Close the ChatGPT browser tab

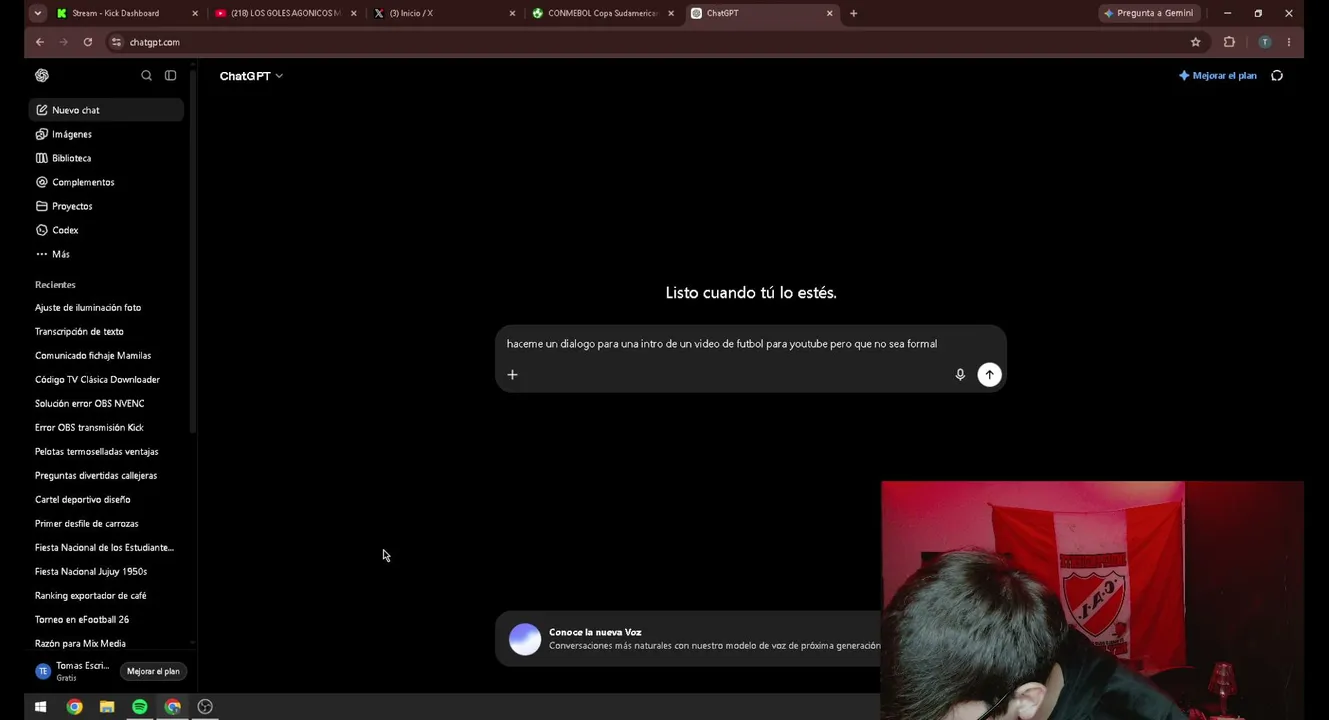[829, 13]
